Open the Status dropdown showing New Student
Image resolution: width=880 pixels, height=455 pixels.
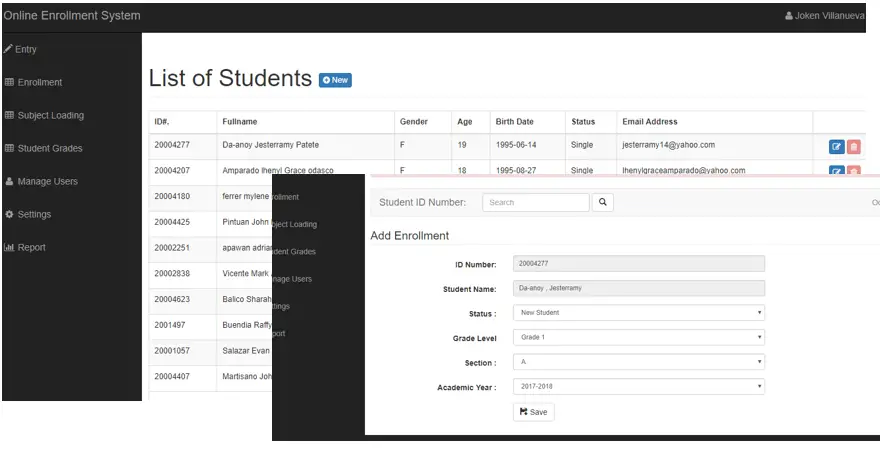click(x=639, y=312)
